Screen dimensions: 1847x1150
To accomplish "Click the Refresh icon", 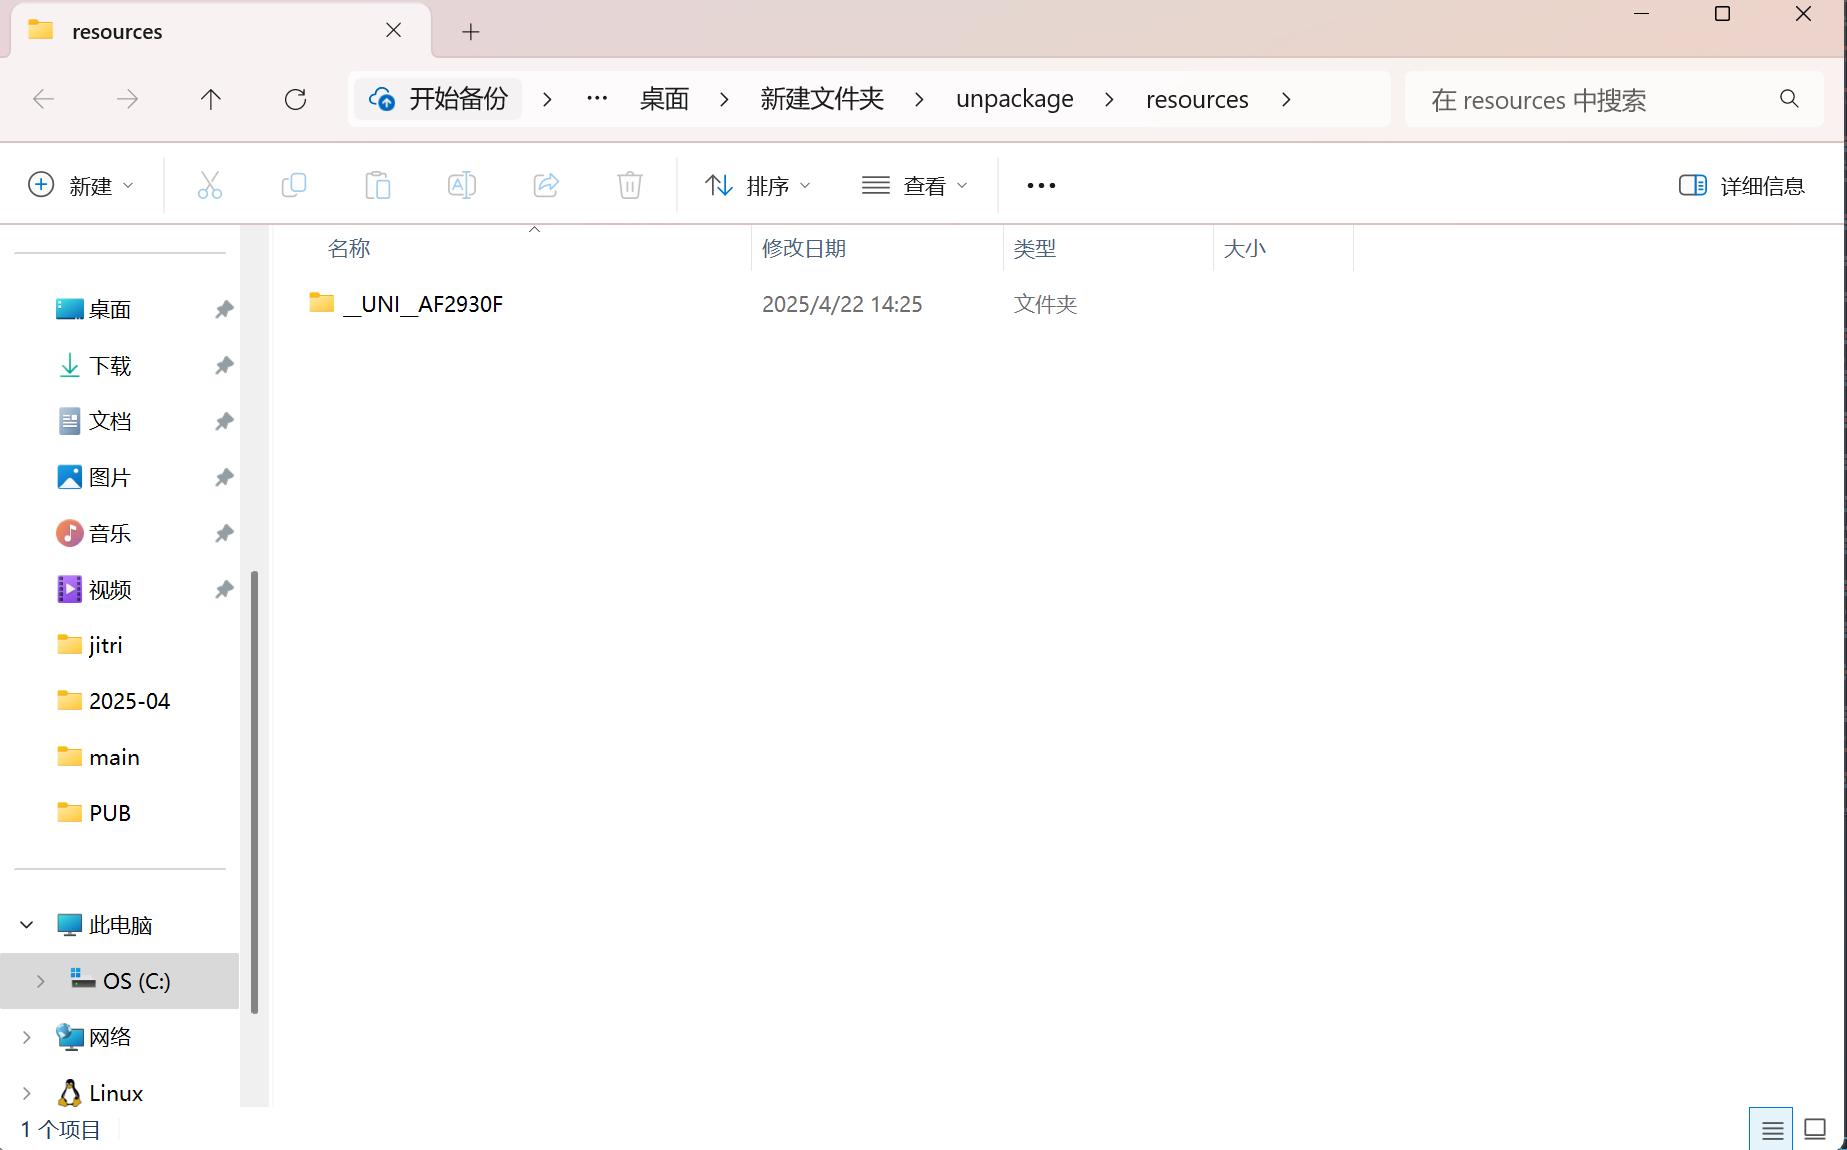I will point(295,99).
